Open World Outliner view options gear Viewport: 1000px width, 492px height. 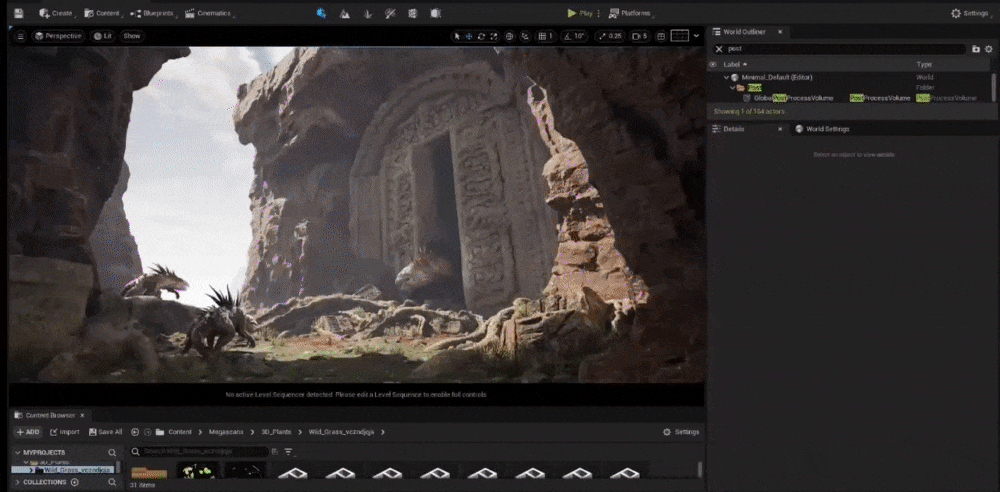(x=990, y=48)
